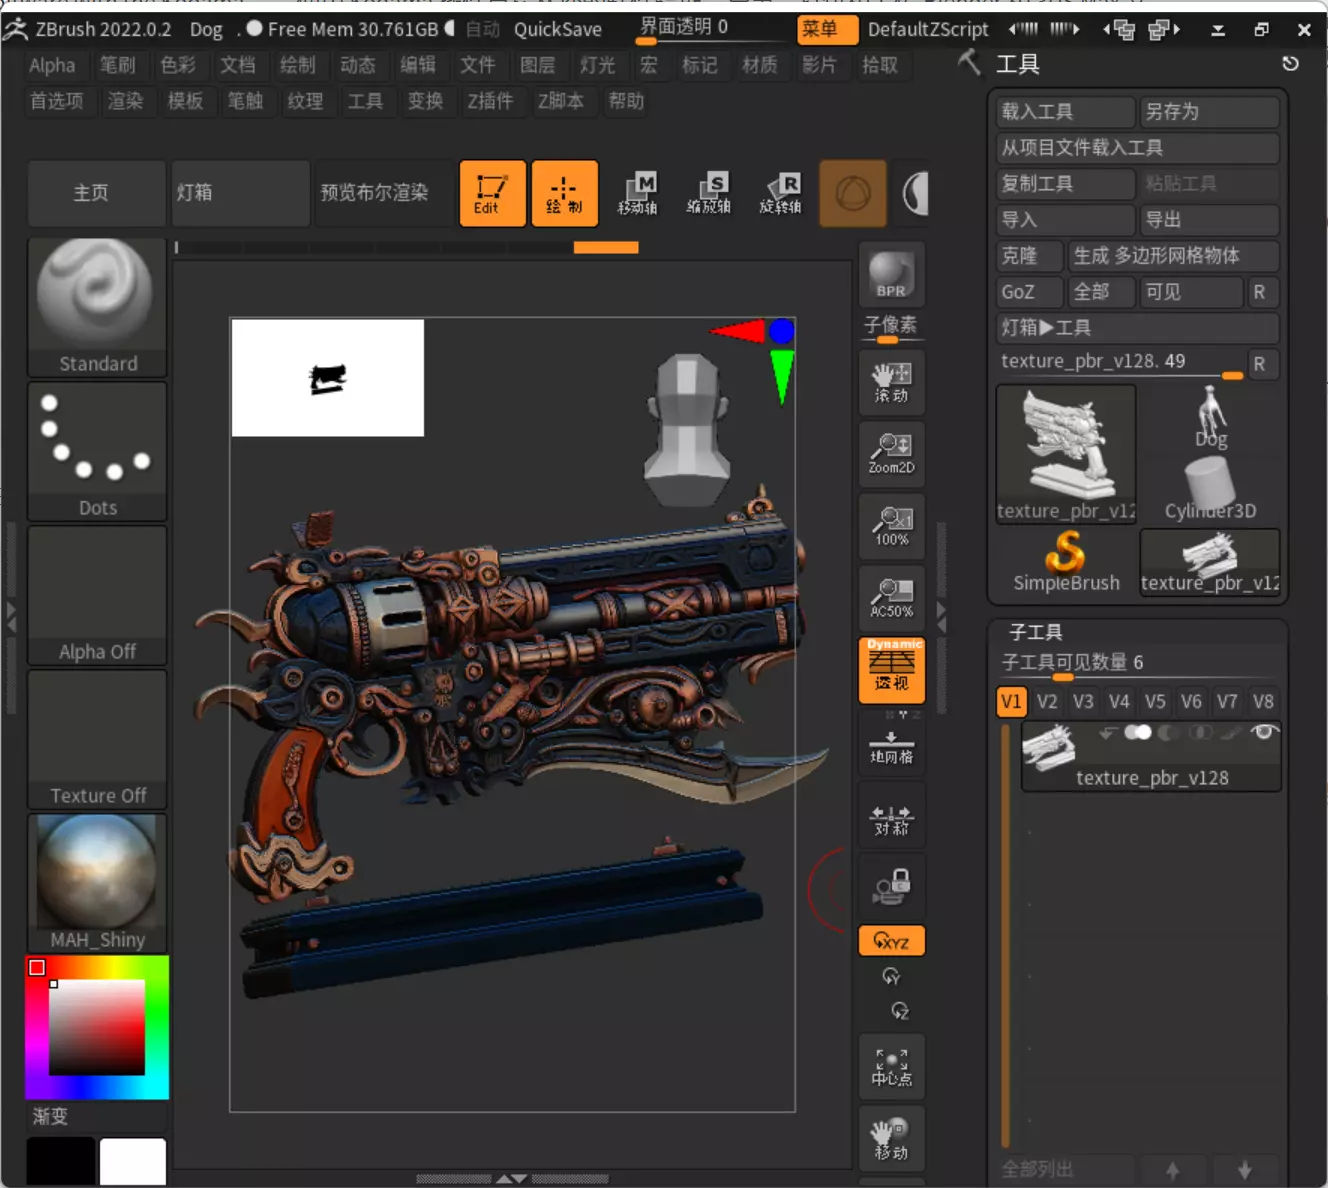
Task: Click the Scroll (滚动) canvas button
Action: pos(891,383)
